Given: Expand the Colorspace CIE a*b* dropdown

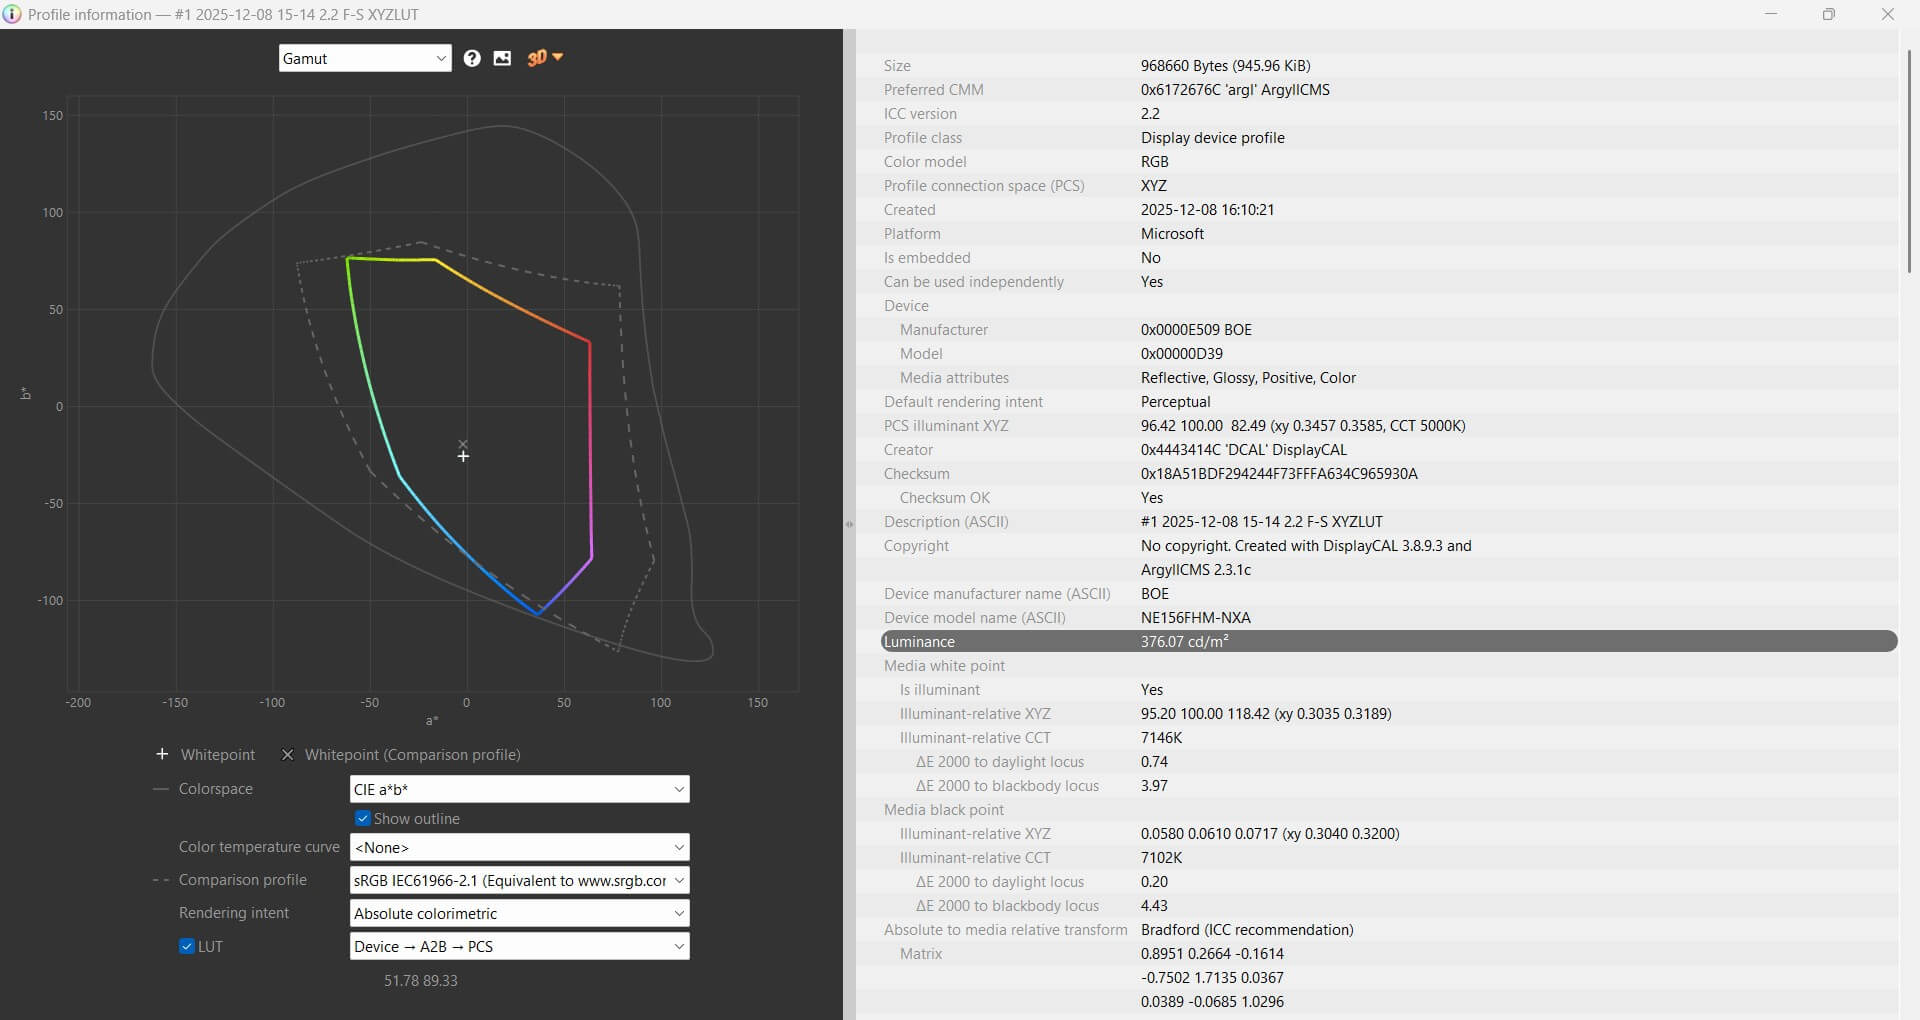Looking at the screenshot, I should (519, 789).
